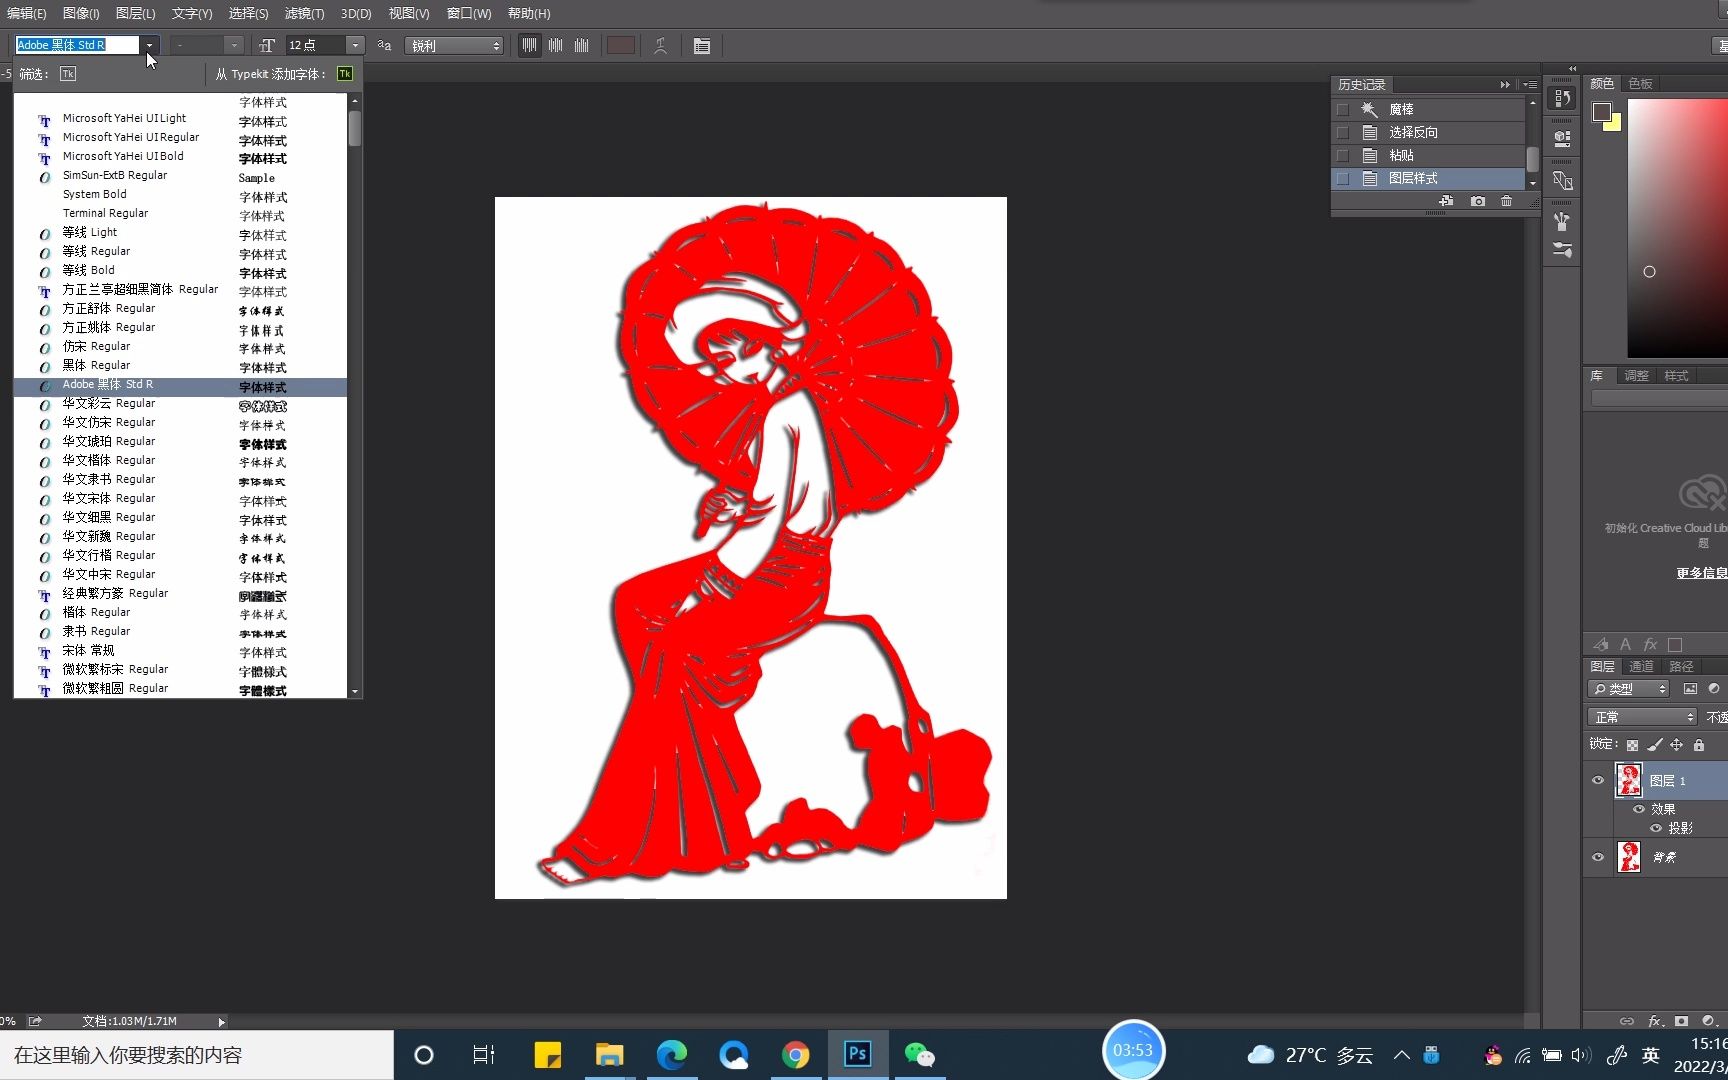Open the History panel flyout menu
The image size is (1728, 1080).
(1530, 85)
